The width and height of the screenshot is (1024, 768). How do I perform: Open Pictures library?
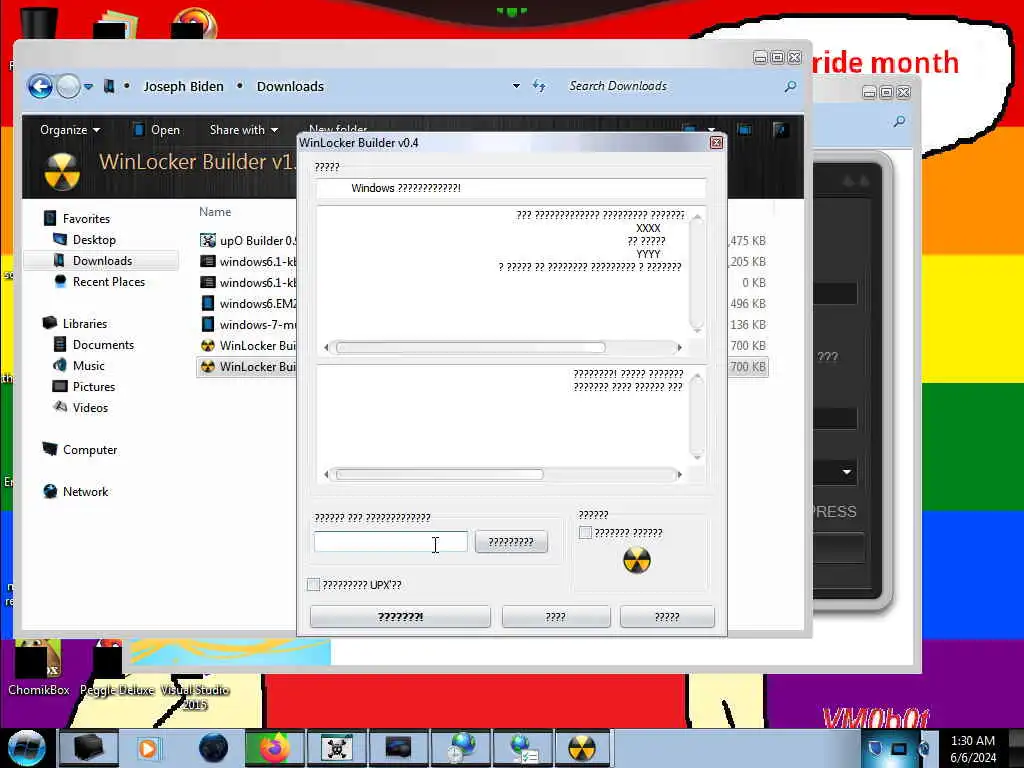pos(84,387)
